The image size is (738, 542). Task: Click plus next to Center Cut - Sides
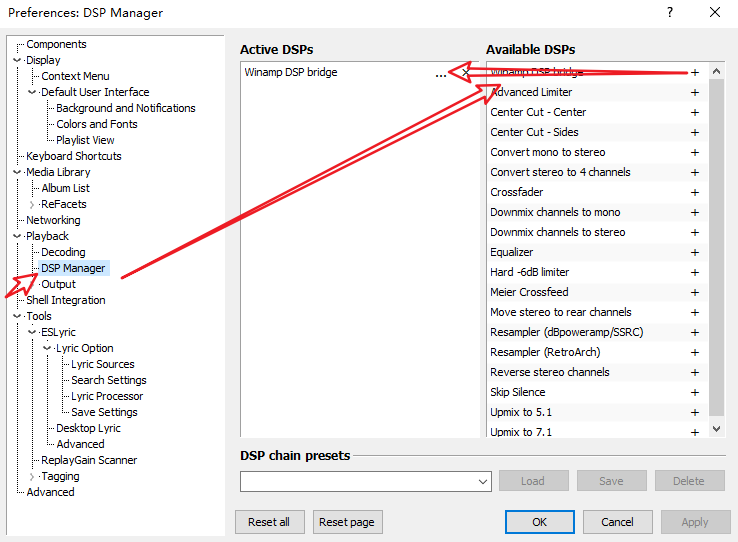[695, 132]
